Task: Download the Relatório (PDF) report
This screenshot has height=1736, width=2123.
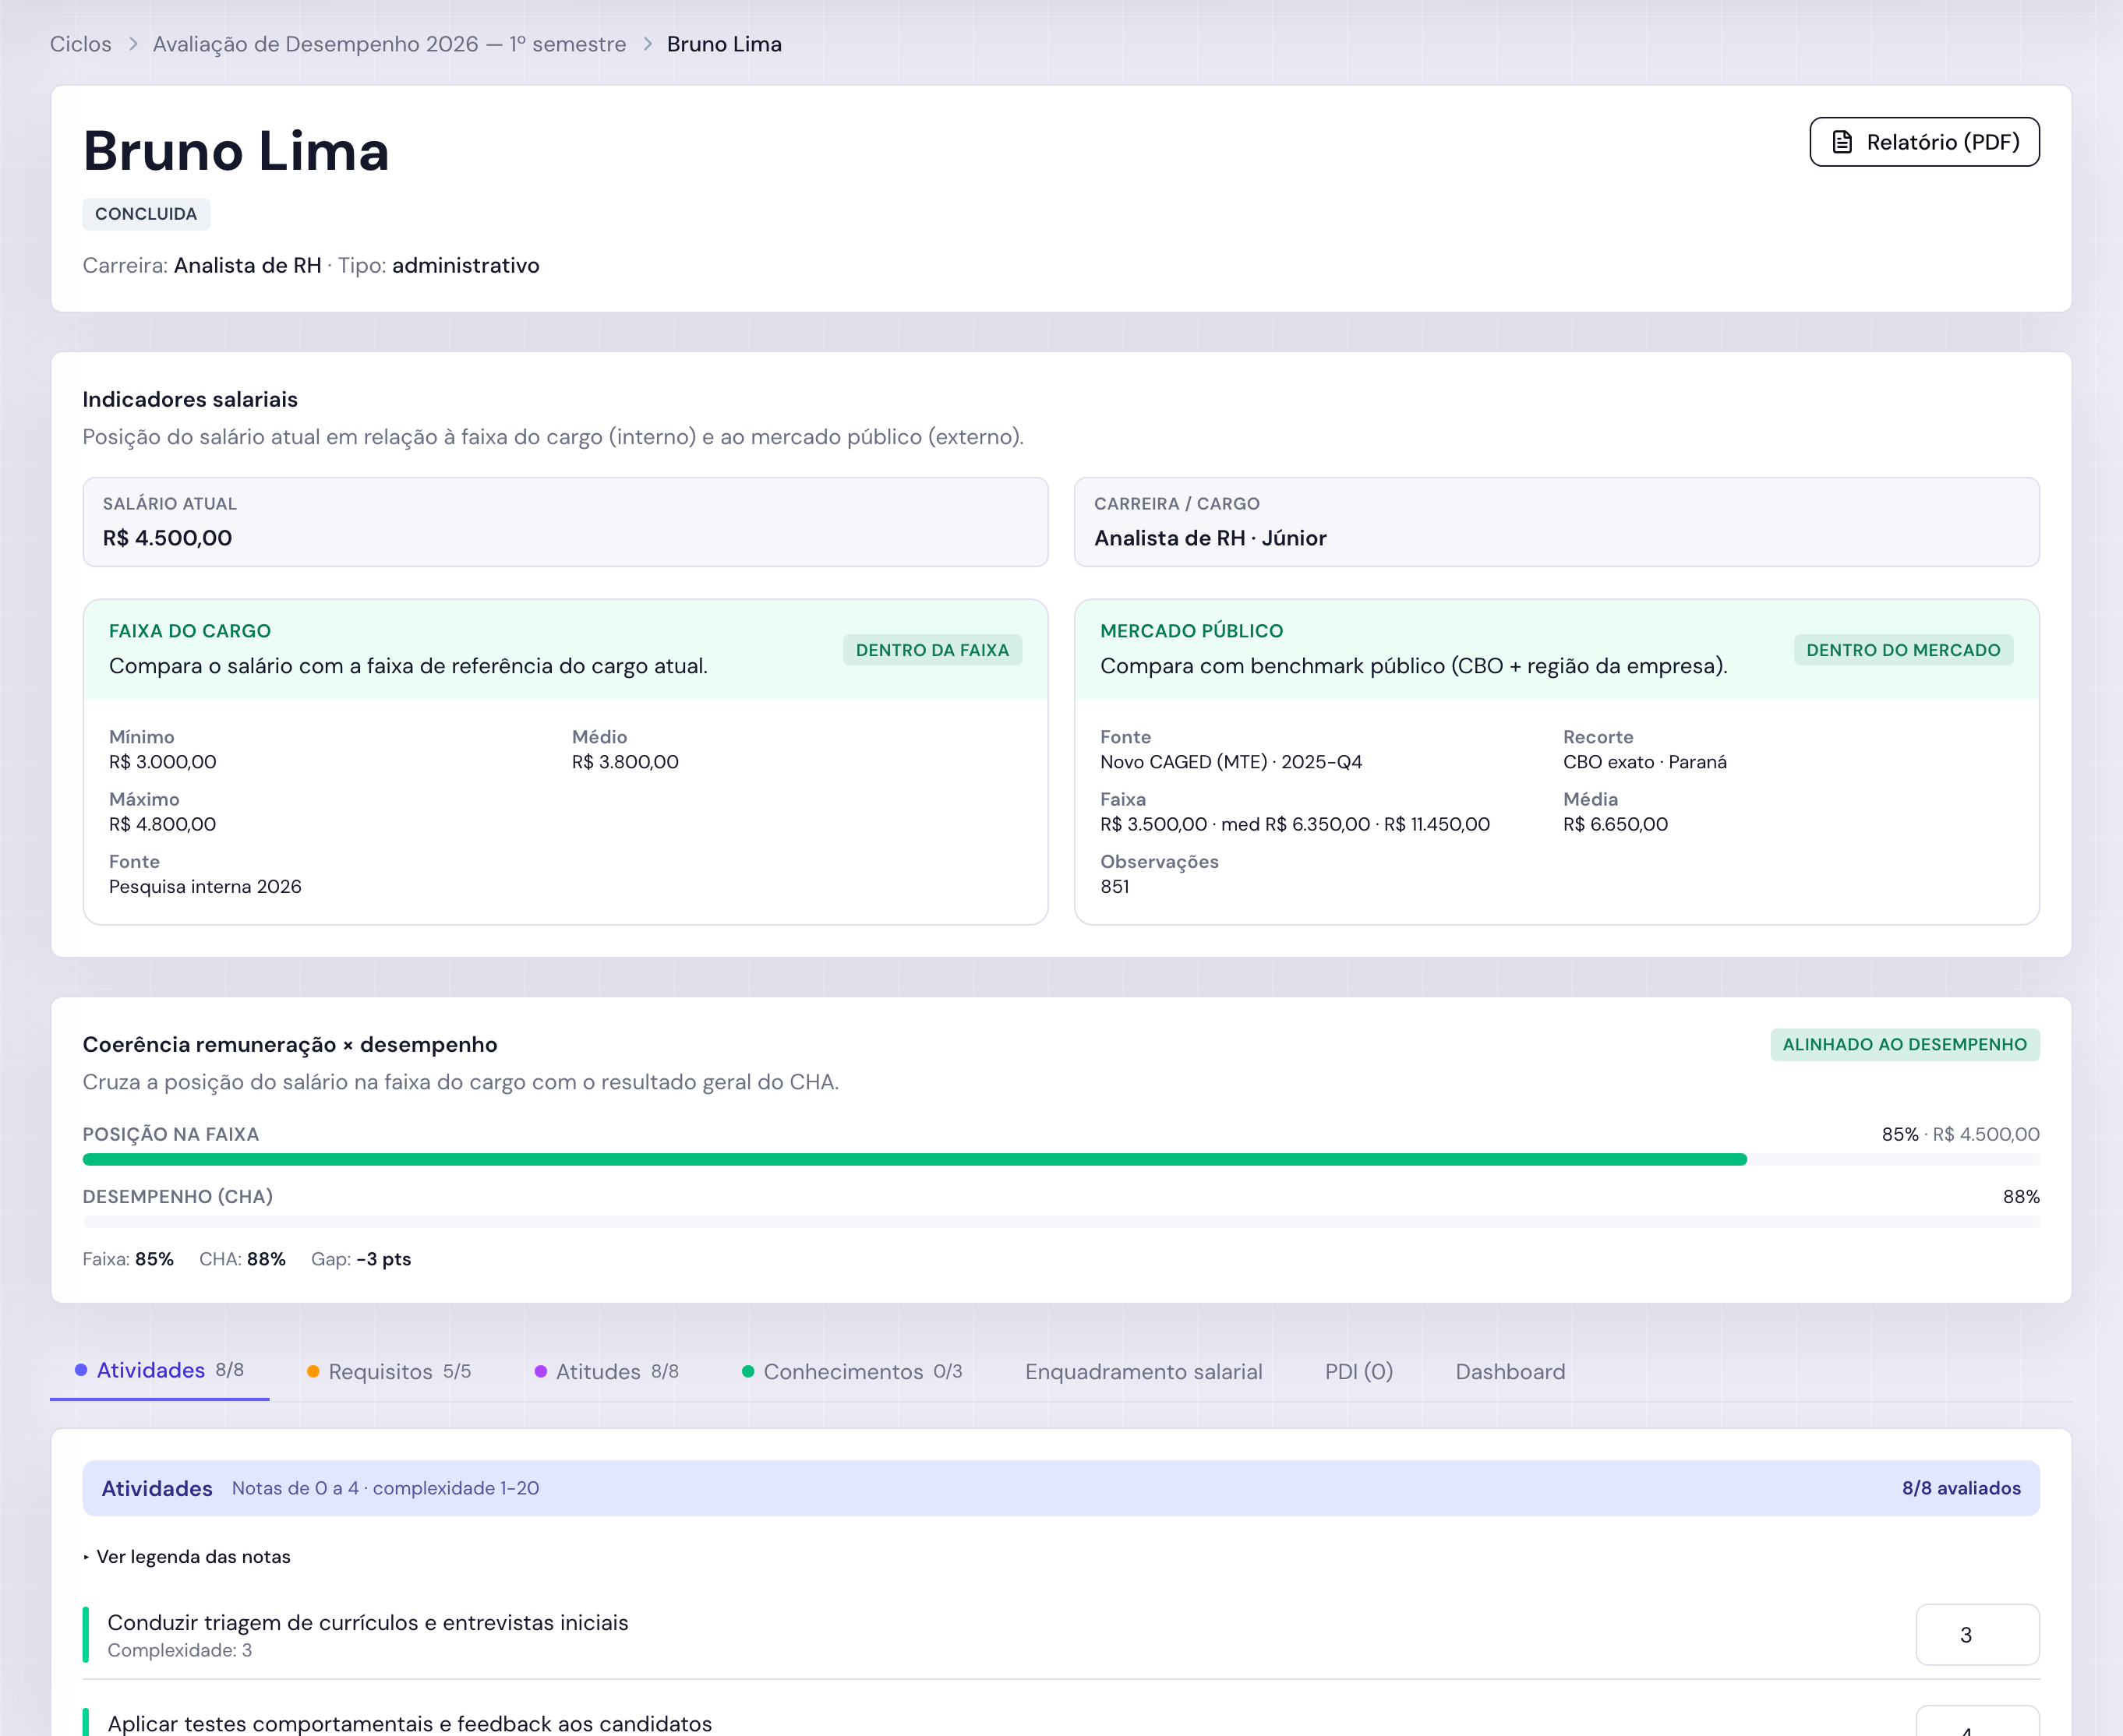Action: coord(1924,142)
